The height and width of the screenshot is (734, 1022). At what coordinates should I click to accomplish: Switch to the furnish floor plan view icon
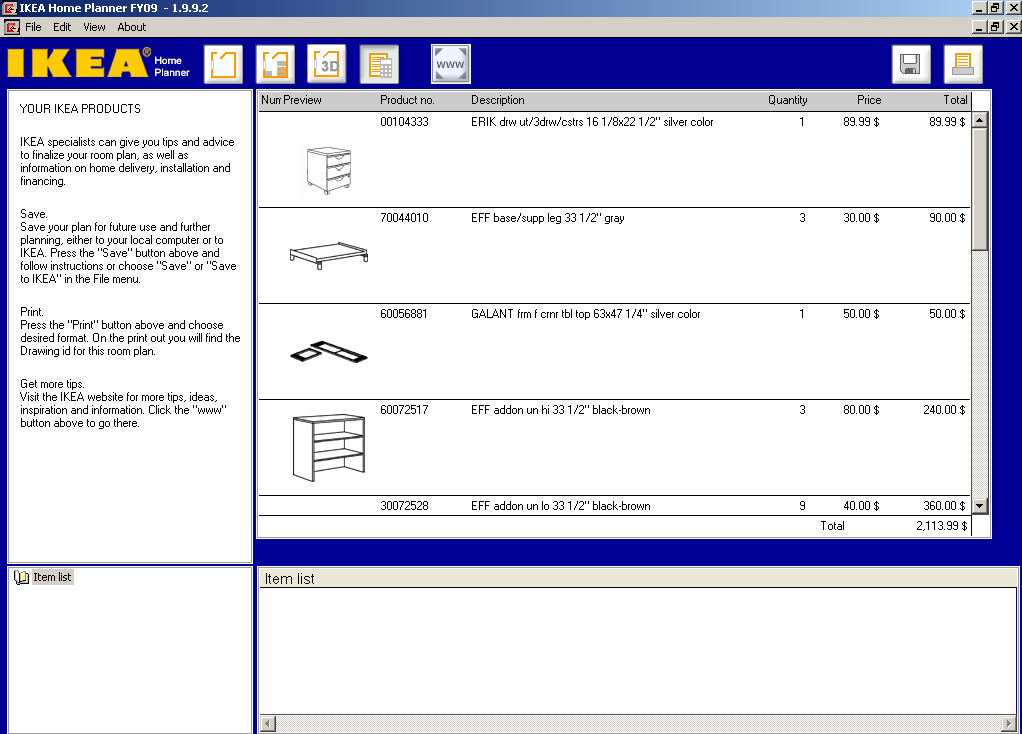click(x=275, y=64)
